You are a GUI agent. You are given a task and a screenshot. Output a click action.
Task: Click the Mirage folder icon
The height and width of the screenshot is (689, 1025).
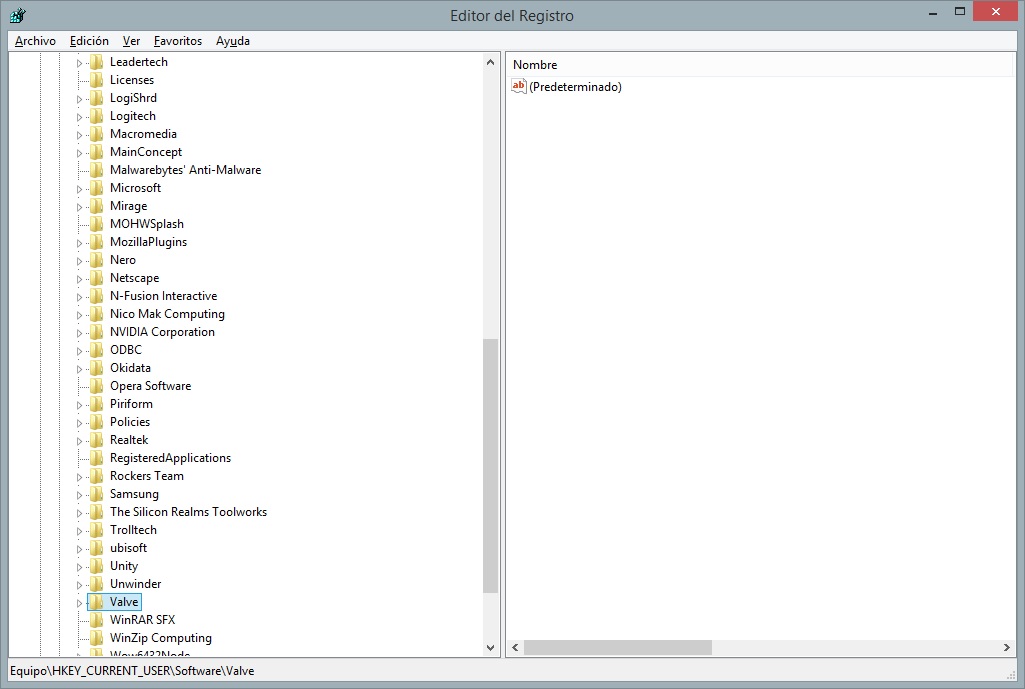pos(97,206)
